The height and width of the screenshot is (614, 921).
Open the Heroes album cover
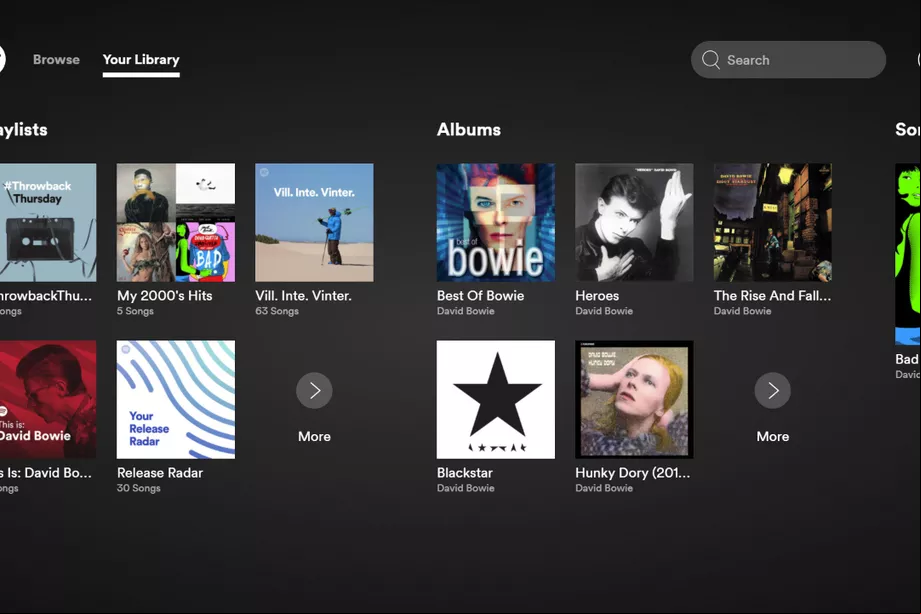(x=634, y=223)
